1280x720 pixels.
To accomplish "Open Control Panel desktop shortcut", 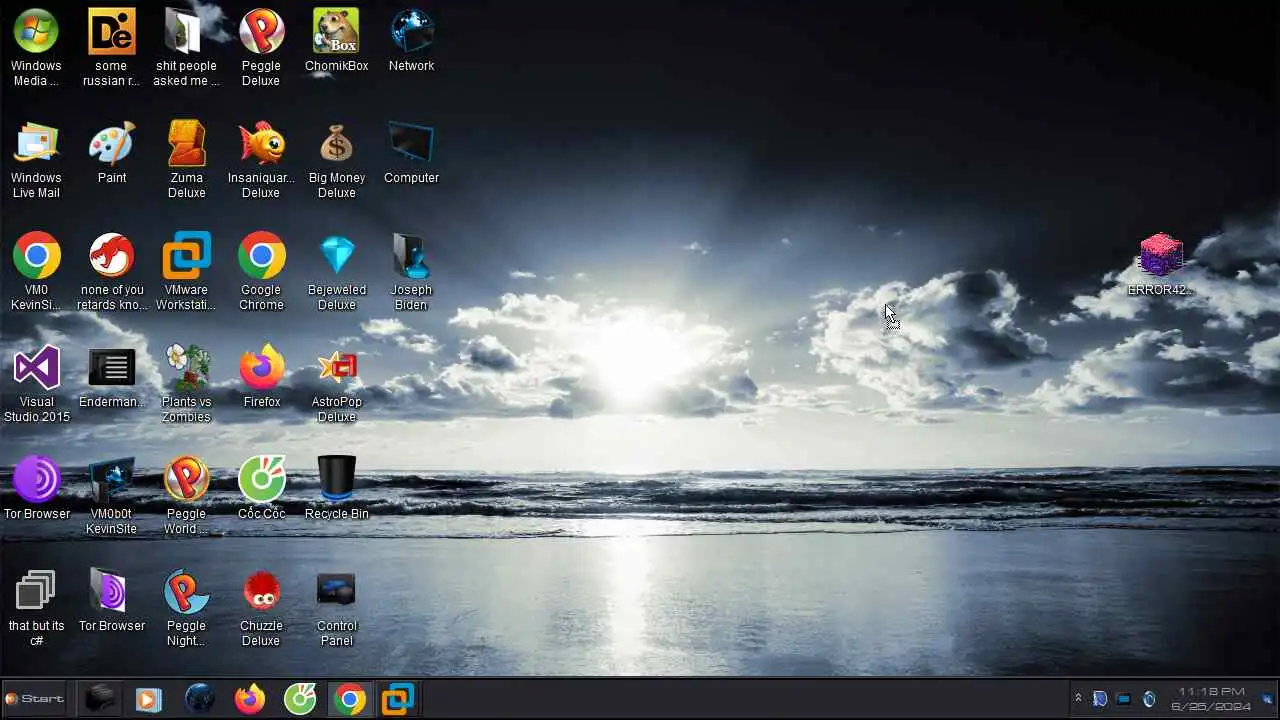I will (337, 607).
